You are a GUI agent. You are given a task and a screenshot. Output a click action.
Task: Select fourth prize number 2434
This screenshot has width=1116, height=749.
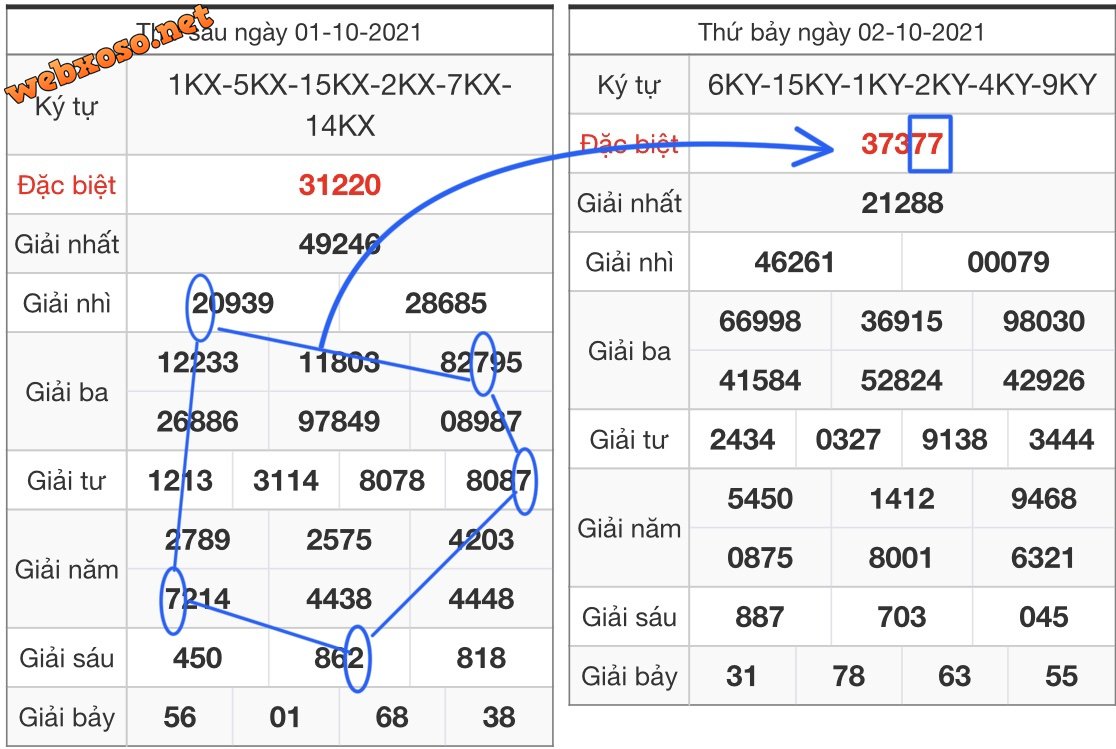742,439
